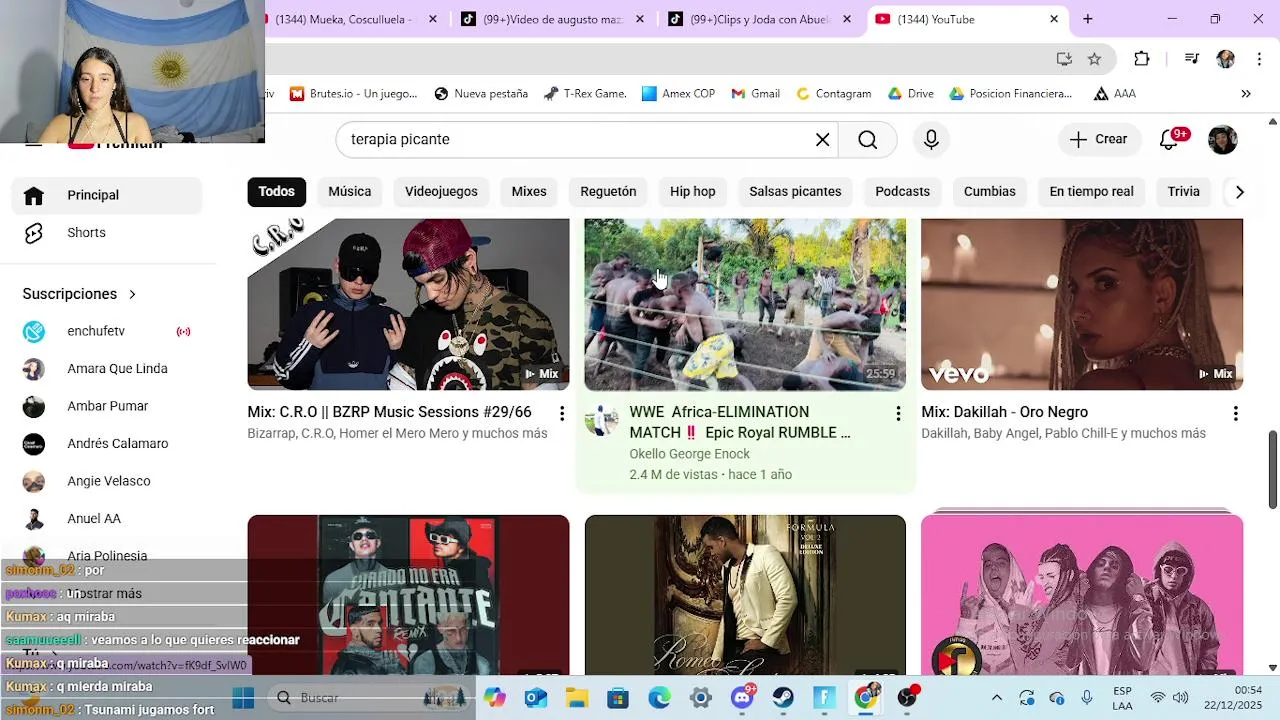This screenshot has width=1280, height=720.
Task: Switch to Clips y Joda con Abuela tab
Action: tap(760, 19)
